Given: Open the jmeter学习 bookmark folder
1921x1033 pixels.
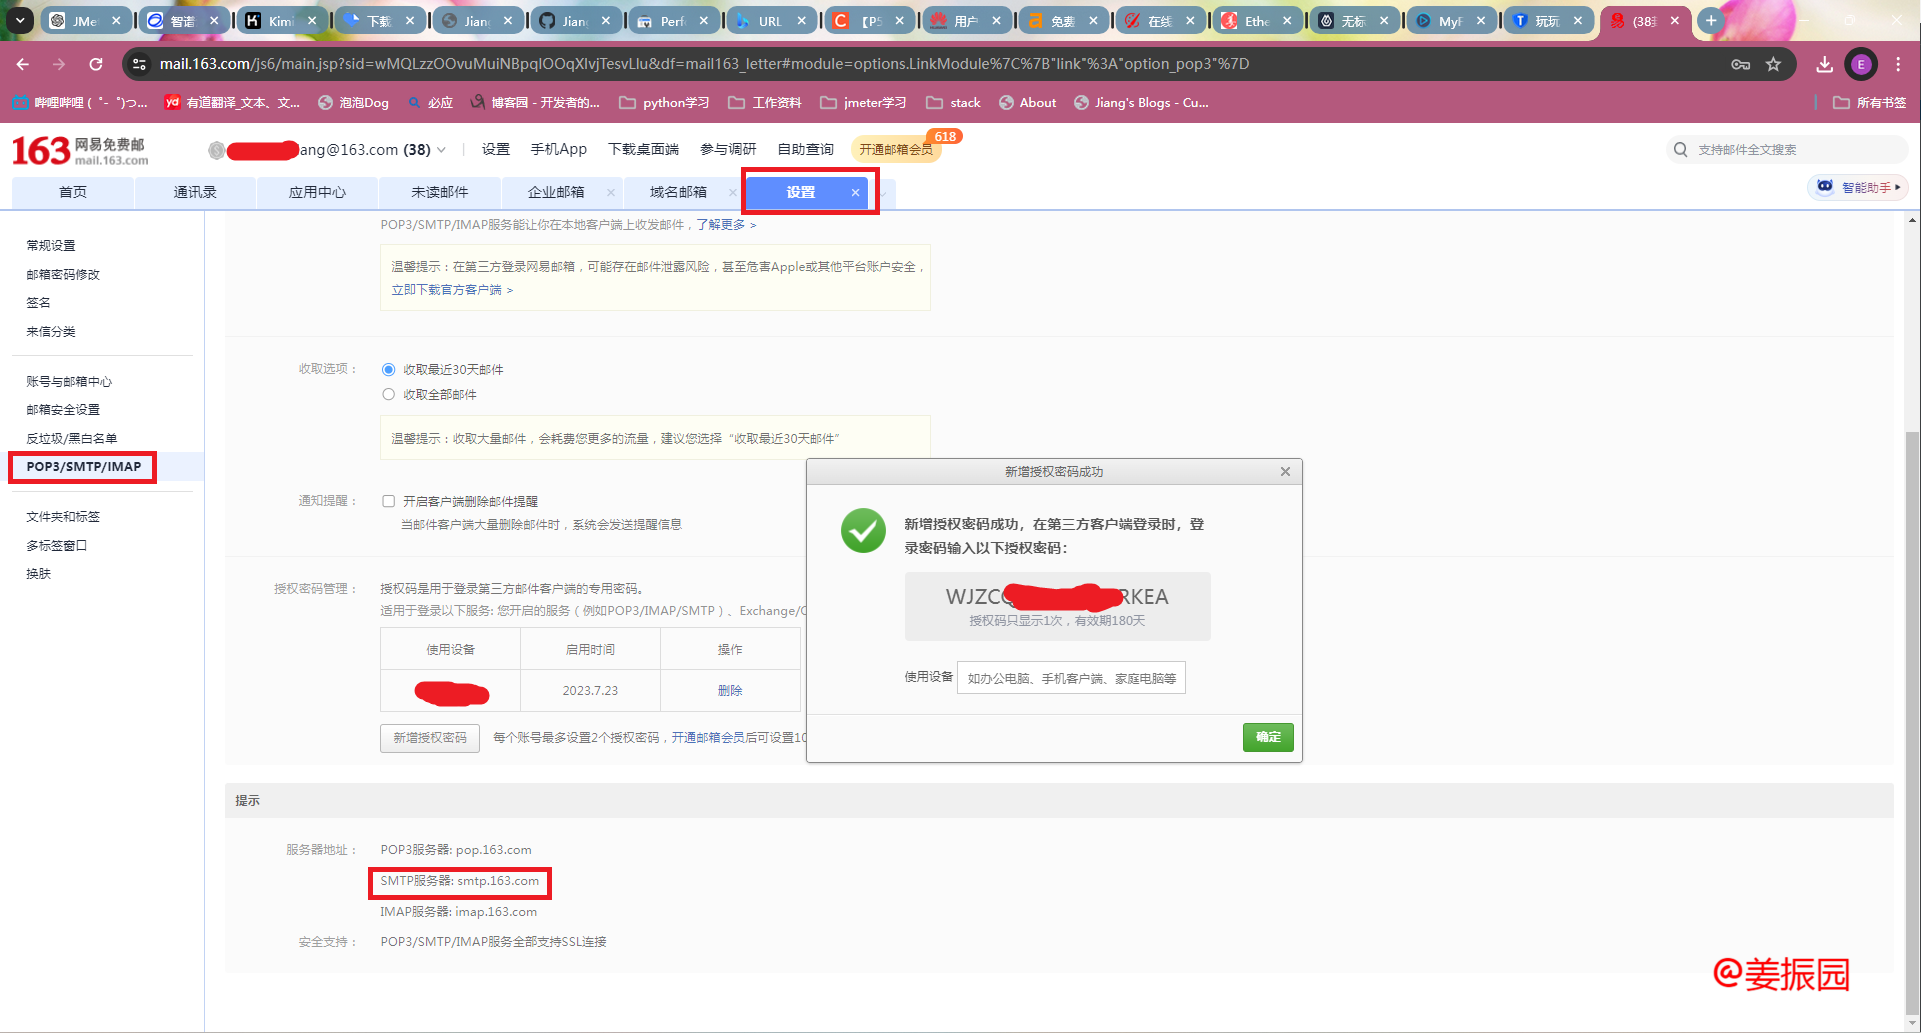Looking at the screenshot, I should [863, 103].
